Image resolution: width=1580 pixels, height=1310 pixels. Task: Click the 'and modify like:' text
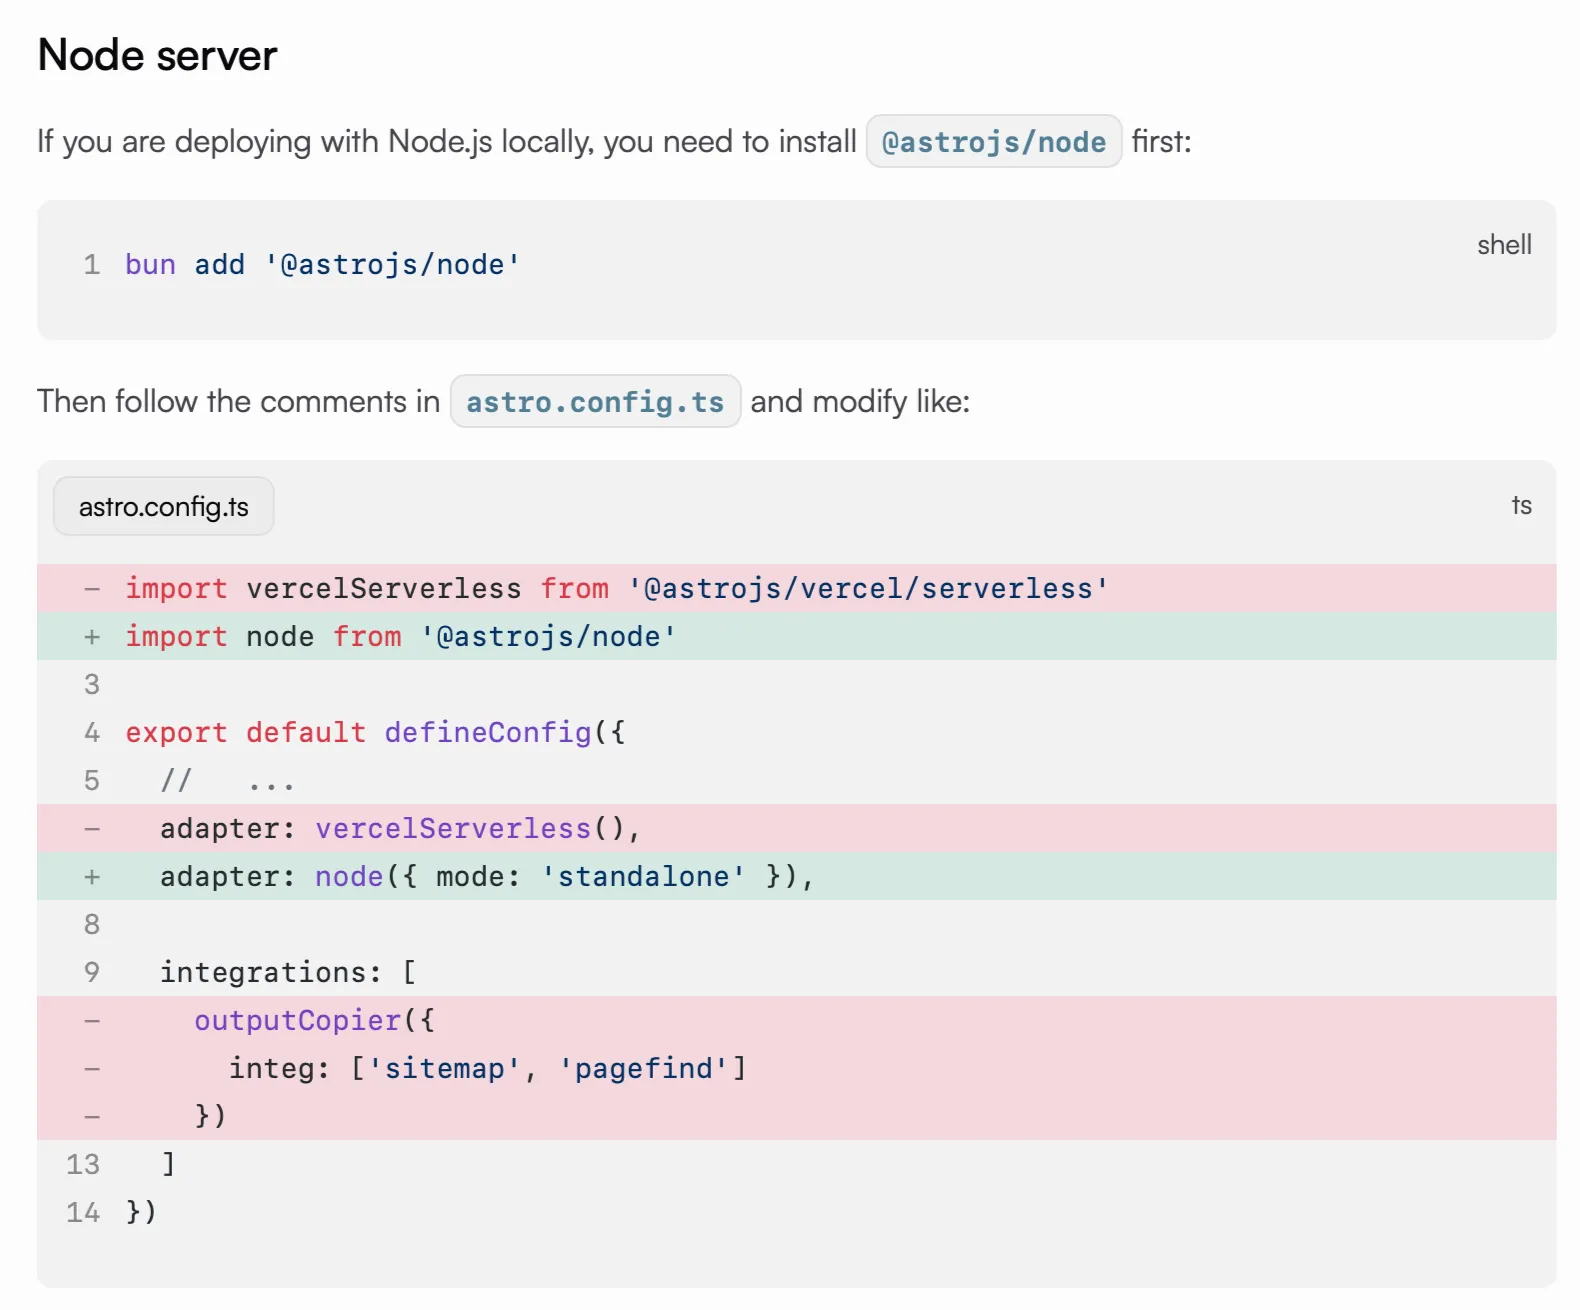click(x=860, y=402)
